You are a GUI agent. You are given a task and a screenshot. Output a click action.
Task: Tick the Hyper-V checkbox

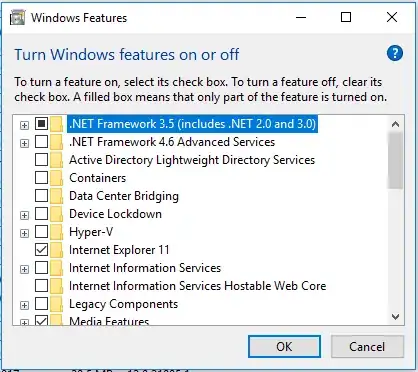point(41,232)
